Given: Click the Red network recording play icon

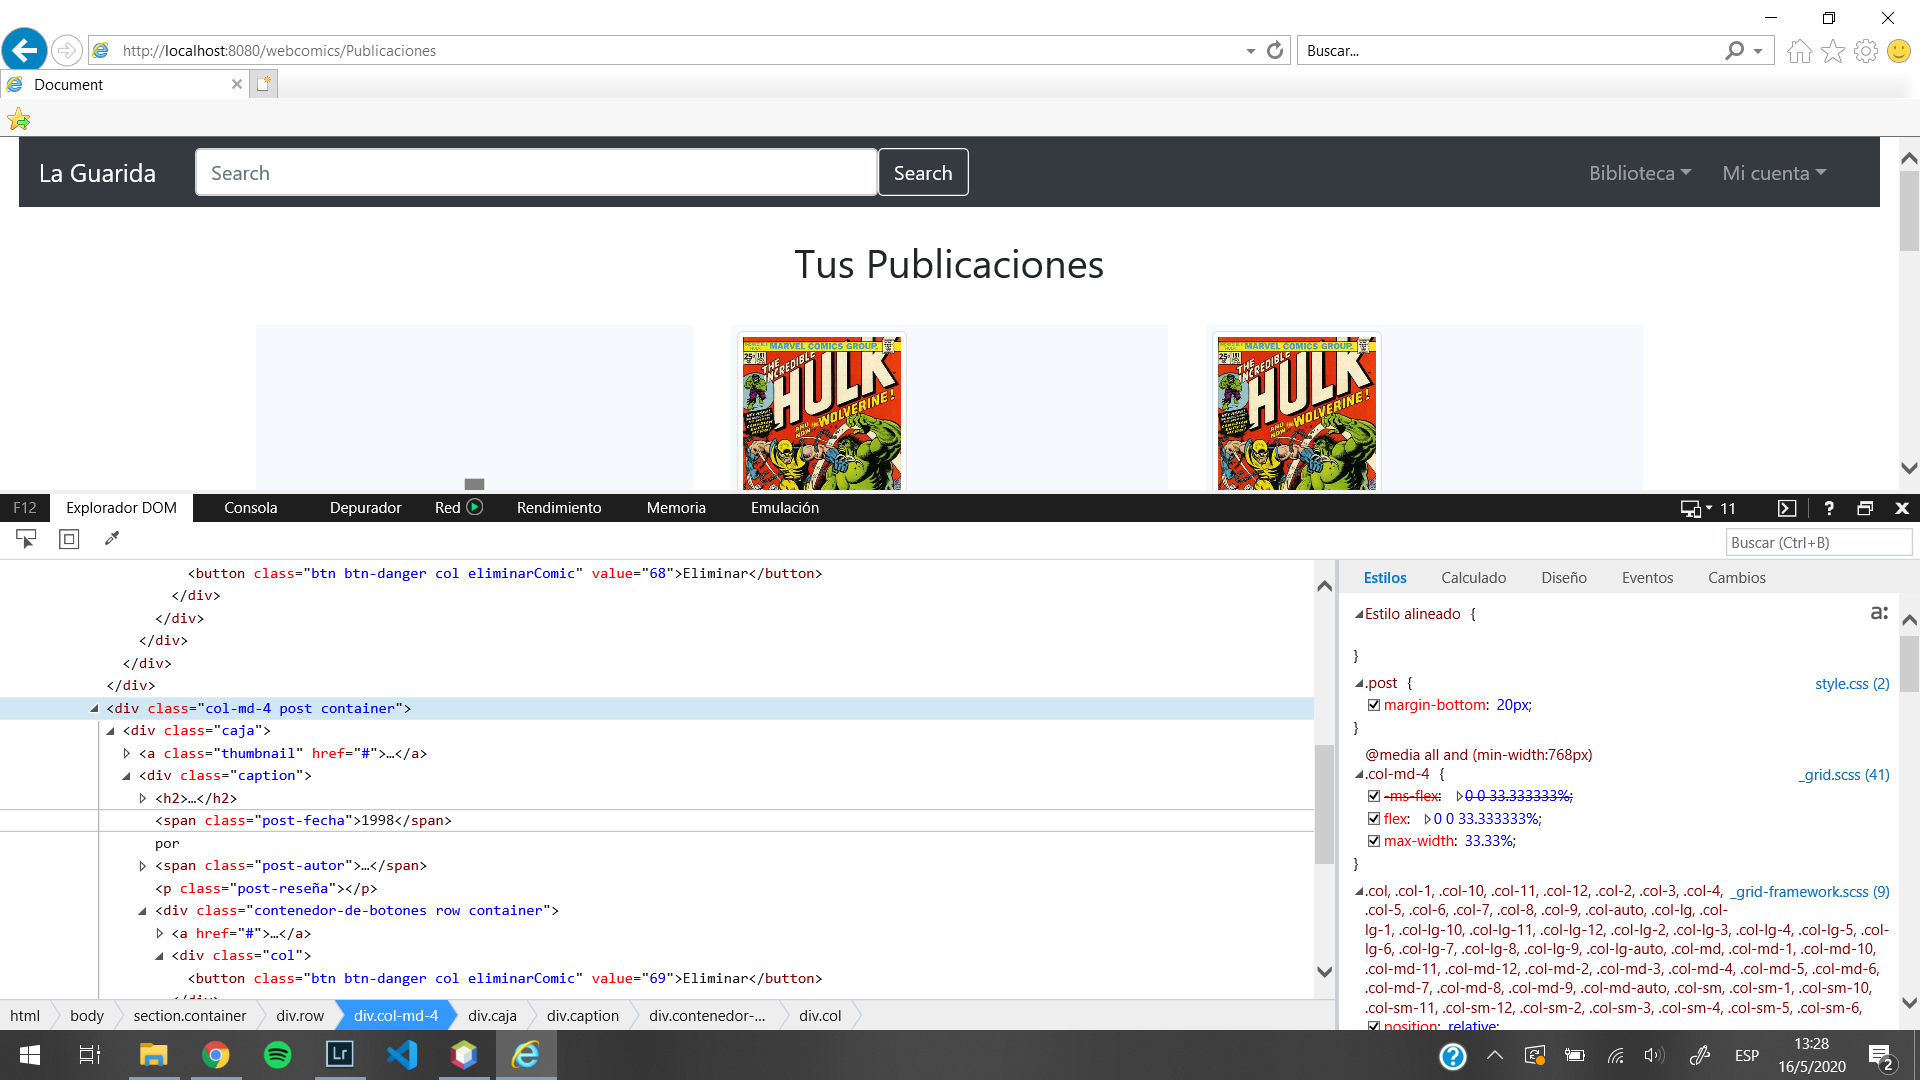Looking at the screenshot, I should click(475, 507).
